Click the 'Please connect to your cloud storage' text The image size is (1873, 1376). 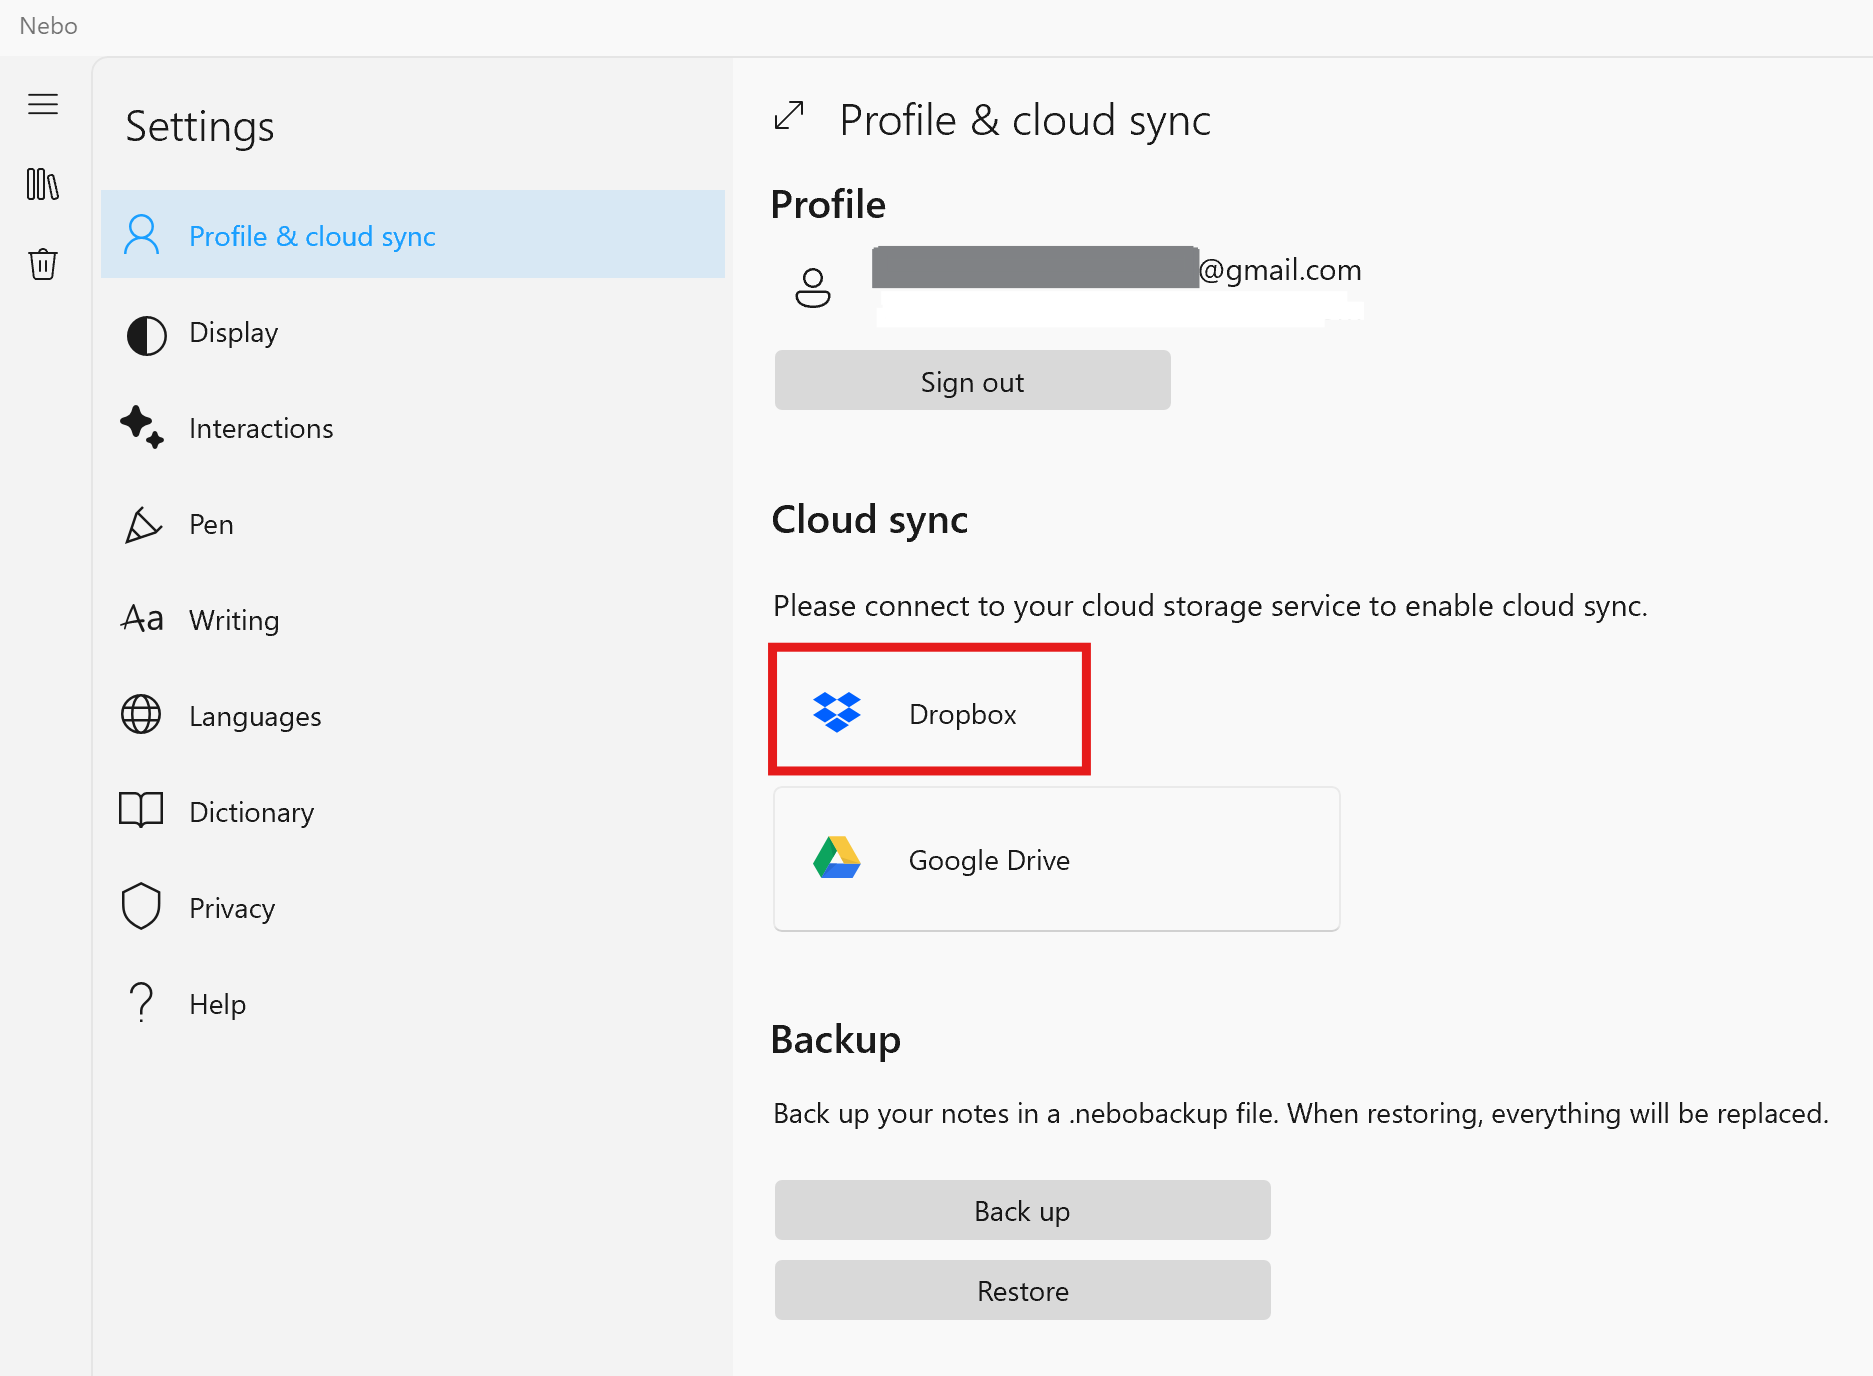(x=1210, y=606)
